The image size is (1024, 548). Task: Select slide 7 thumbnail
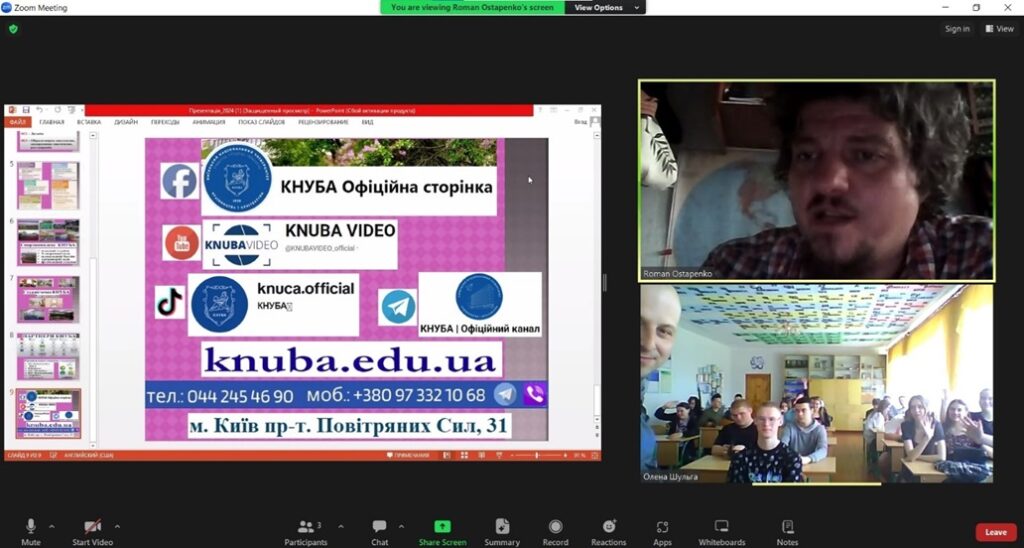point(48,299)
